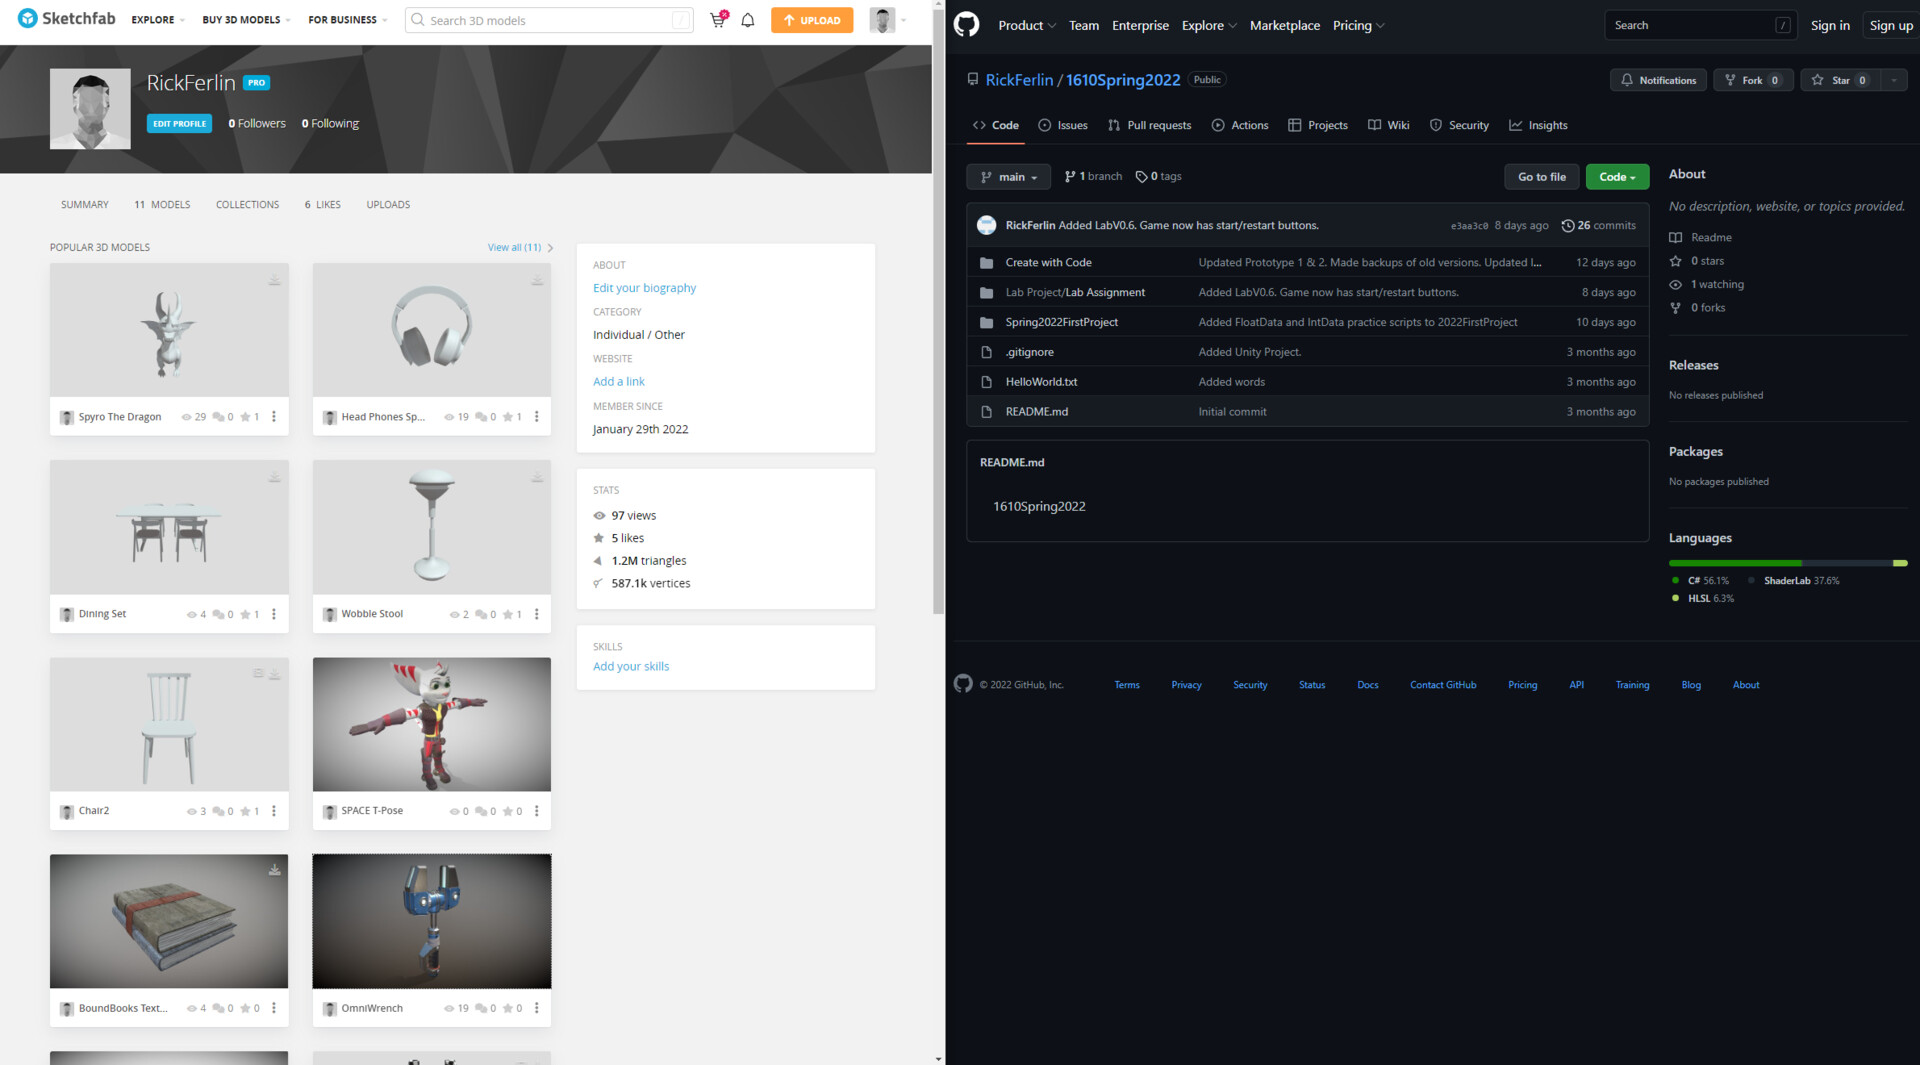Open the EXPLORE dropdown on Sketchfab
The height and width of the screenshot is (1065, 1920).
(156, 19)
